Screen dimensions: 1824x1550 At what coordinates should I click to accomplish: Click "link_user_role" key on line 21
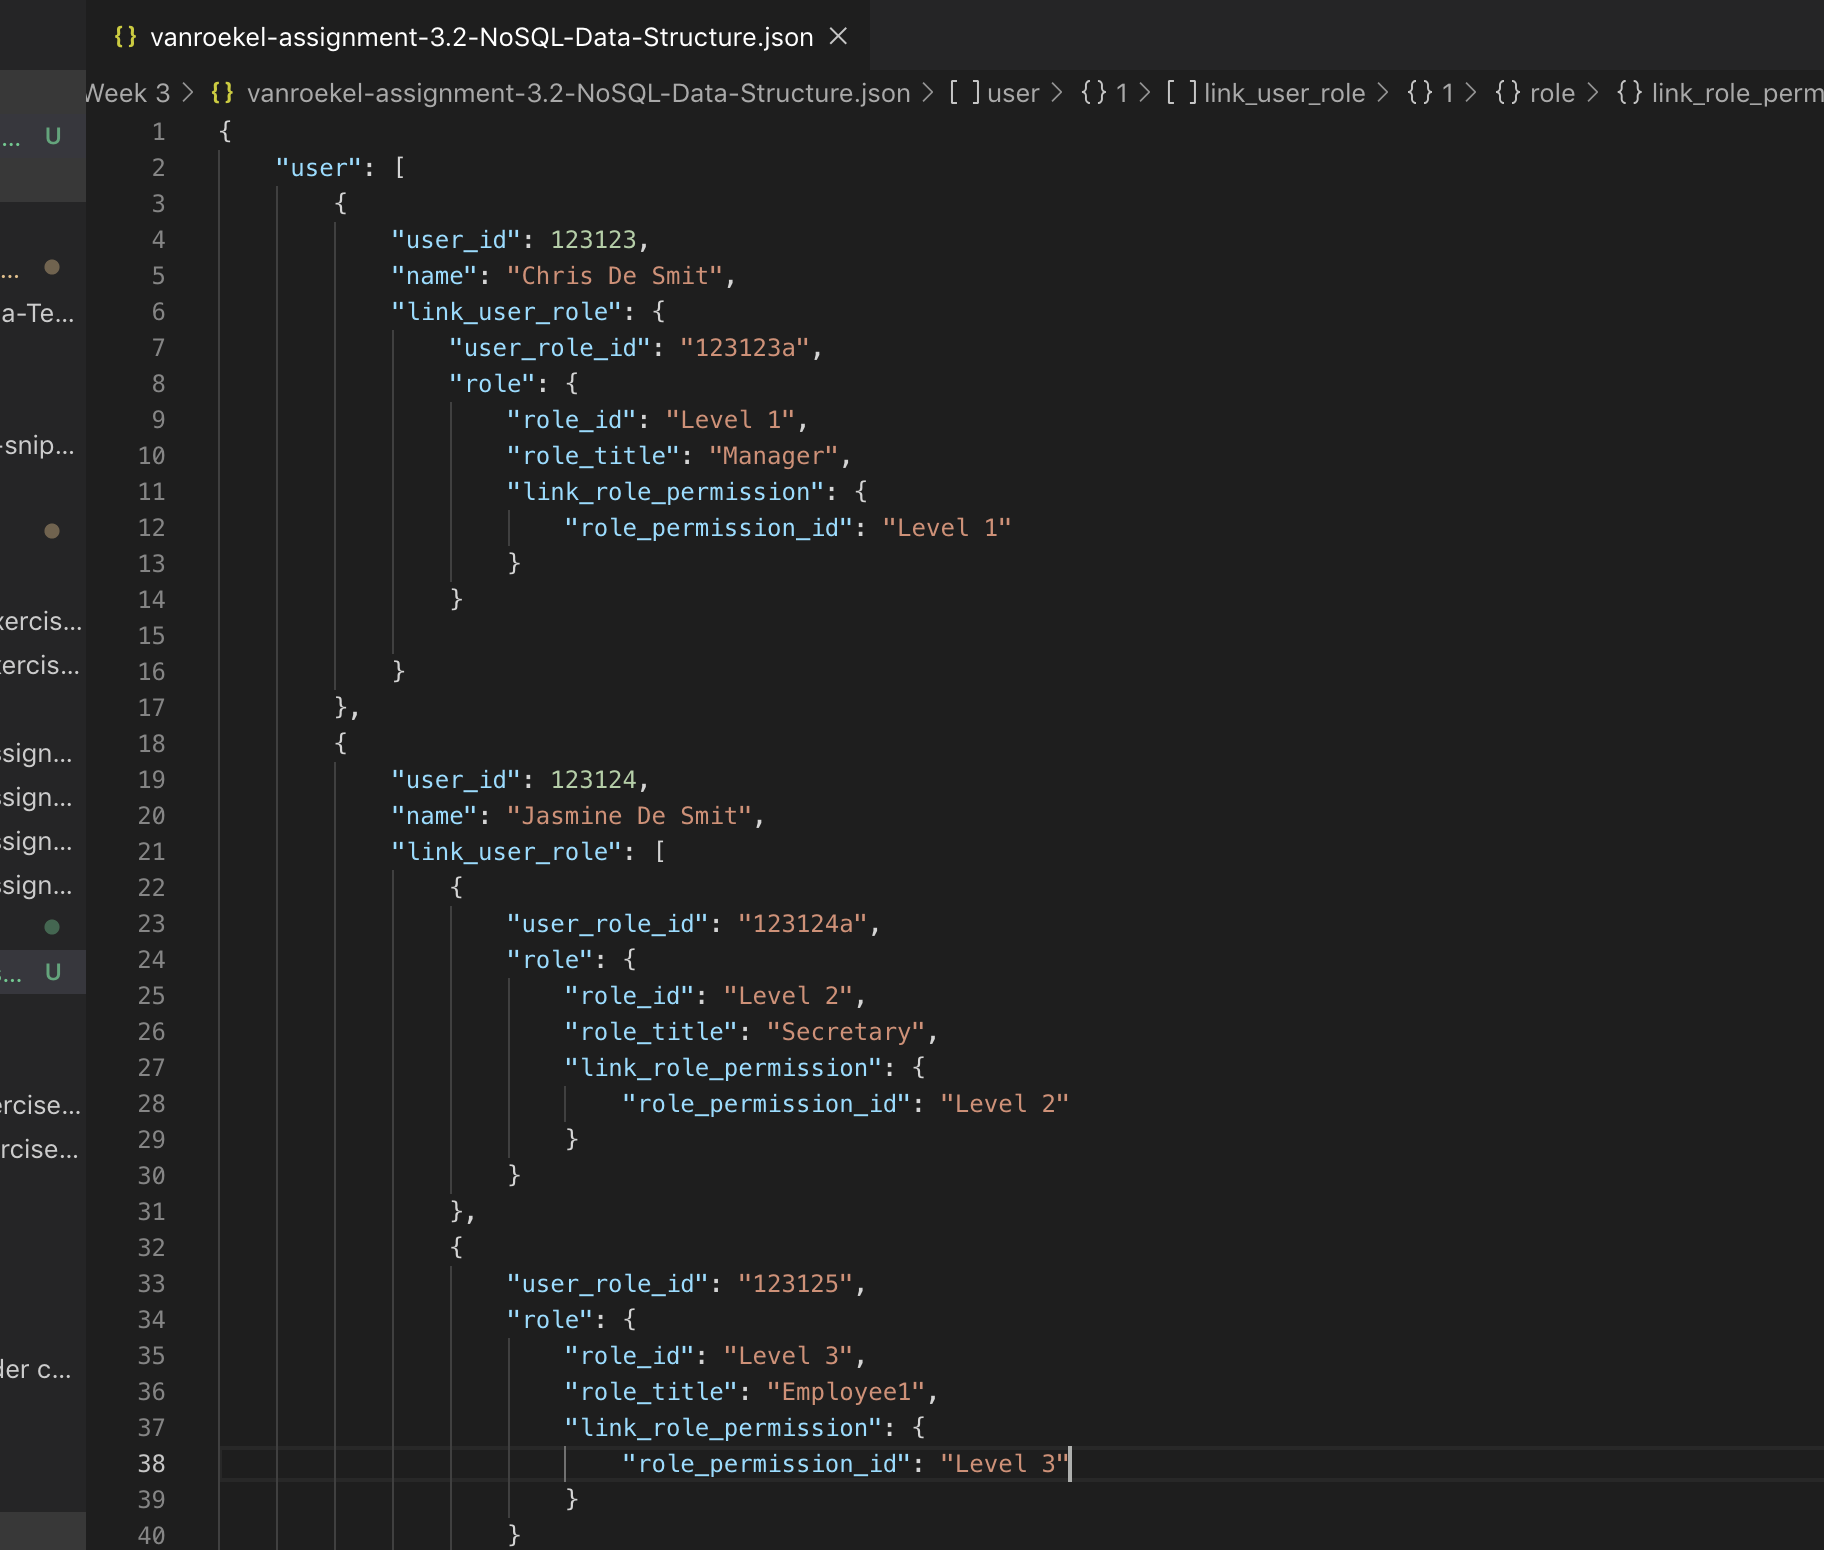point(506,852)
